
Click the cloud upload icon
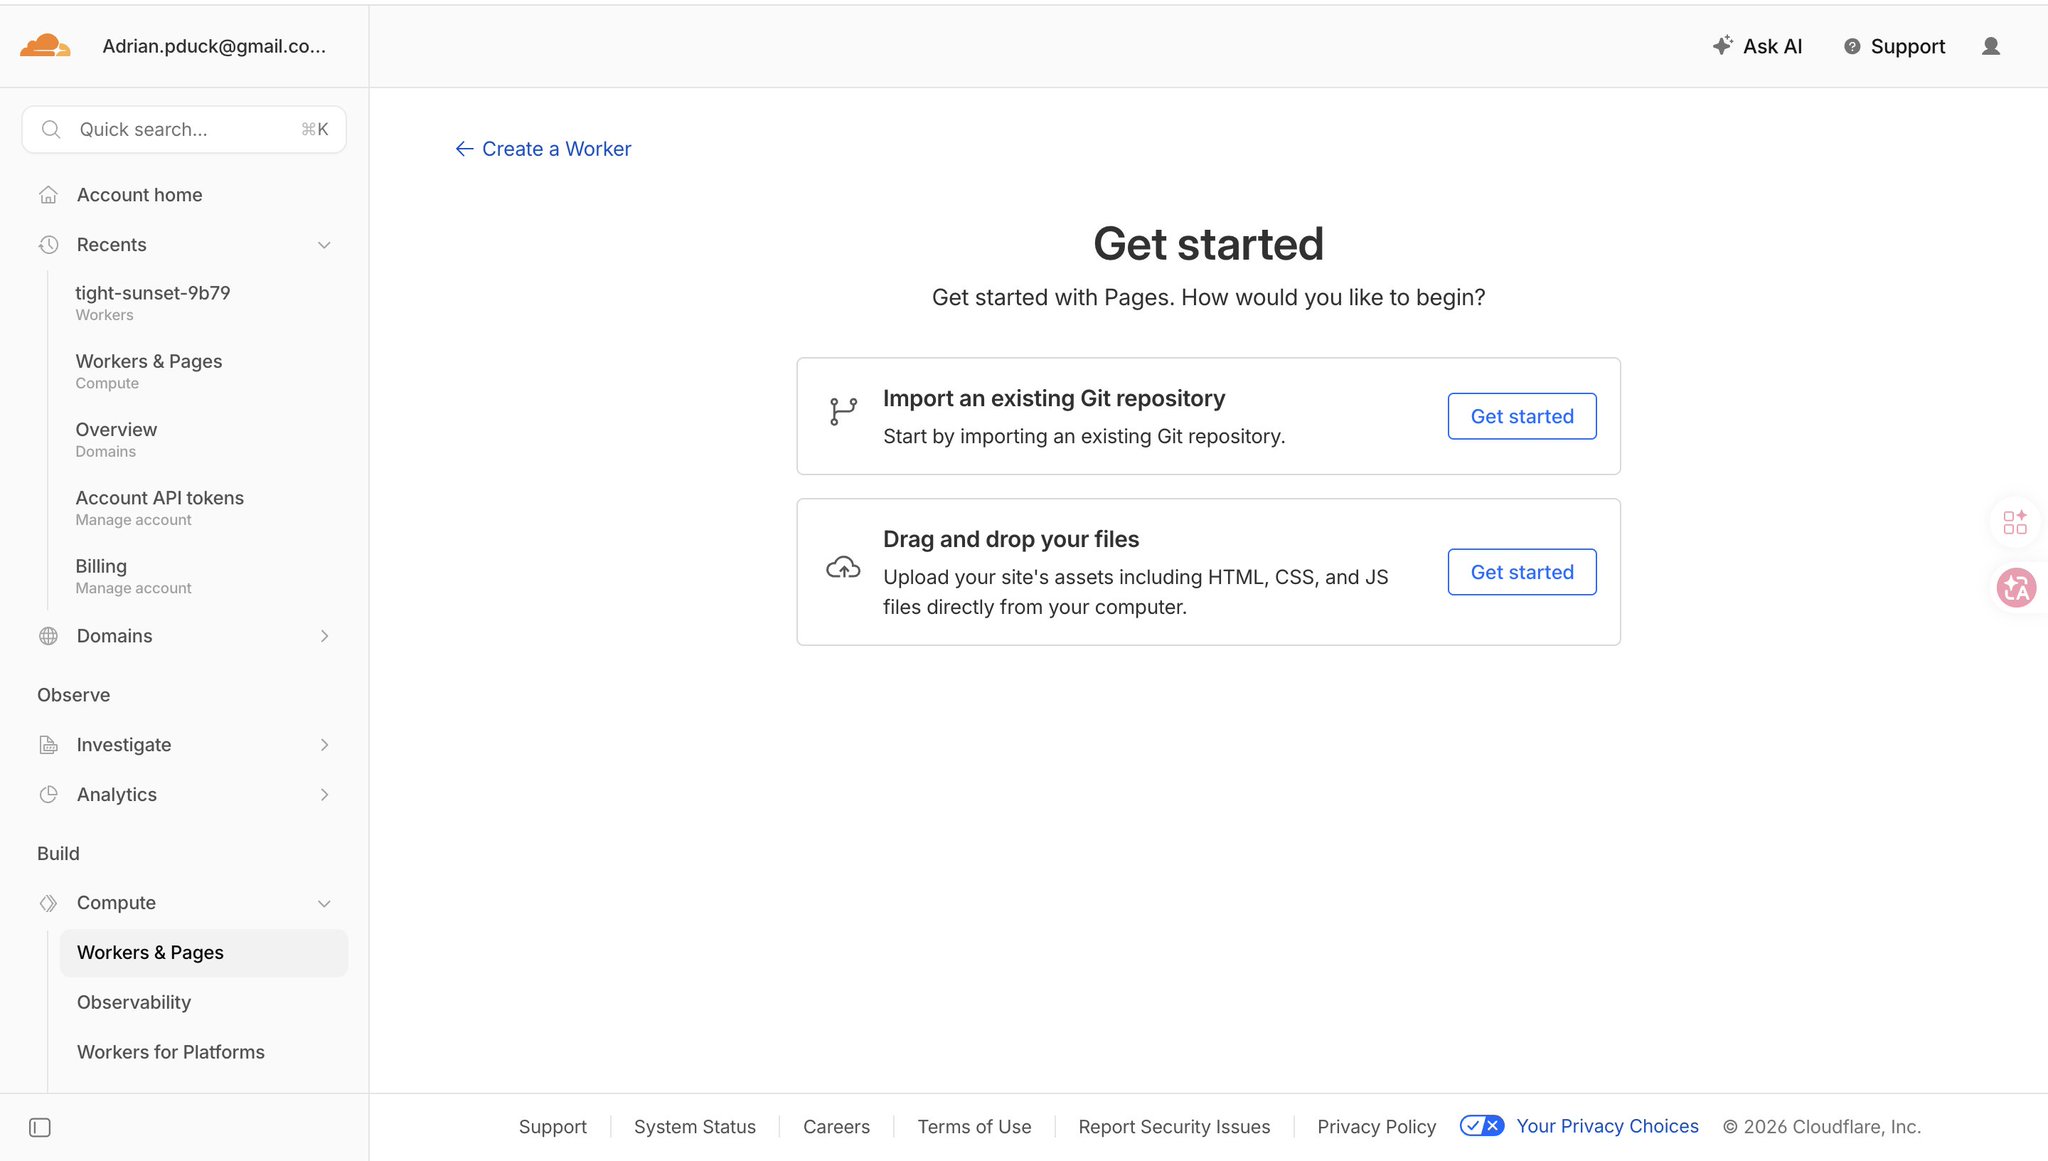(x=843, y=568)
